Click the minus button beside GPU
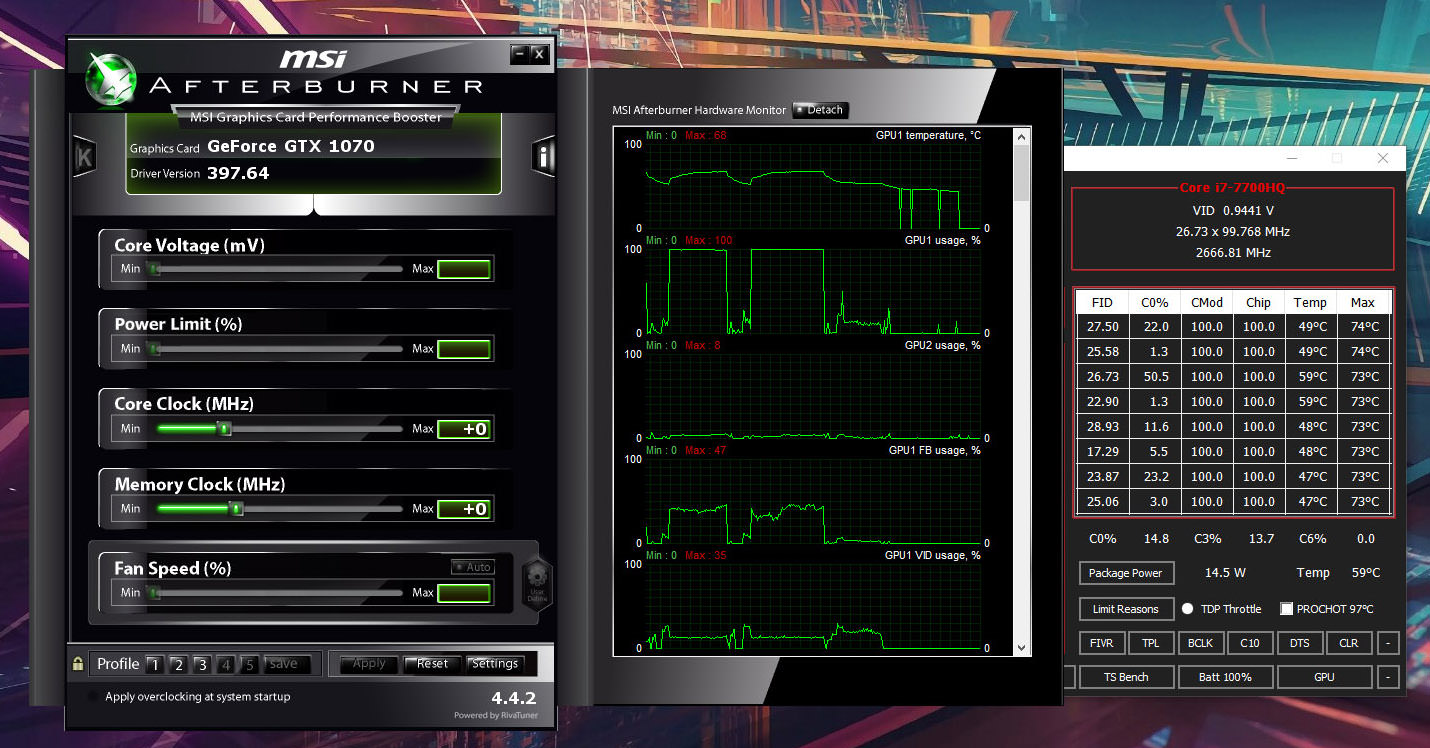This screenshot has height=748, width=1430. pyautogui.click(x=1387, y=677)
